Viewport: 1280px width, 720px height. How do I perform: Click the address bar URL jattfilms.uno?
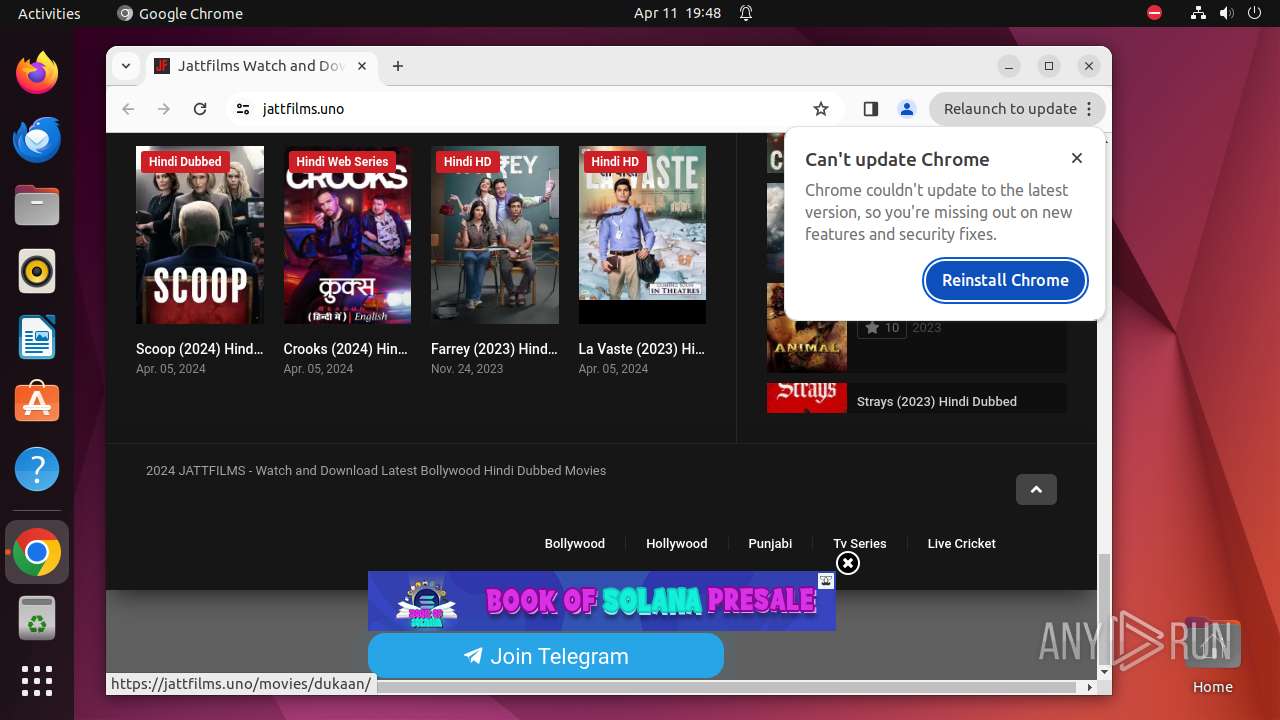point(303,109)
